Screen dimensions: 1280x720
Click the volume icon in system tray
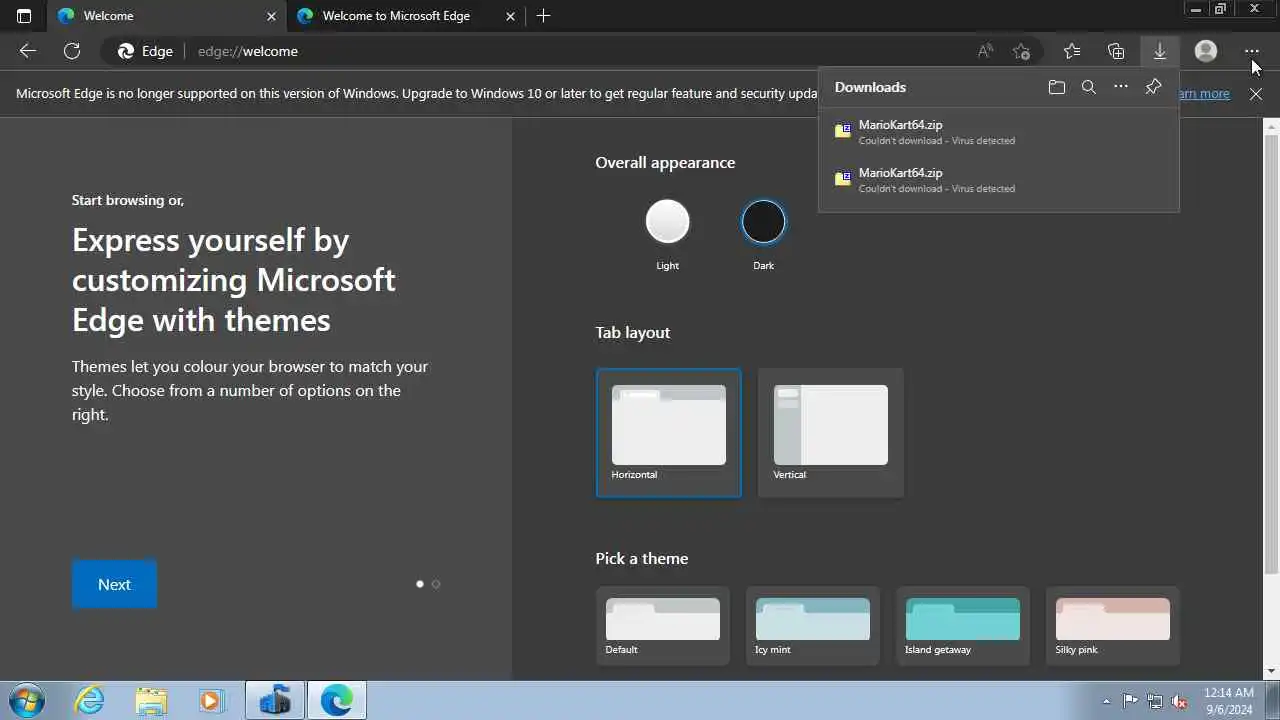(1179, 701)
